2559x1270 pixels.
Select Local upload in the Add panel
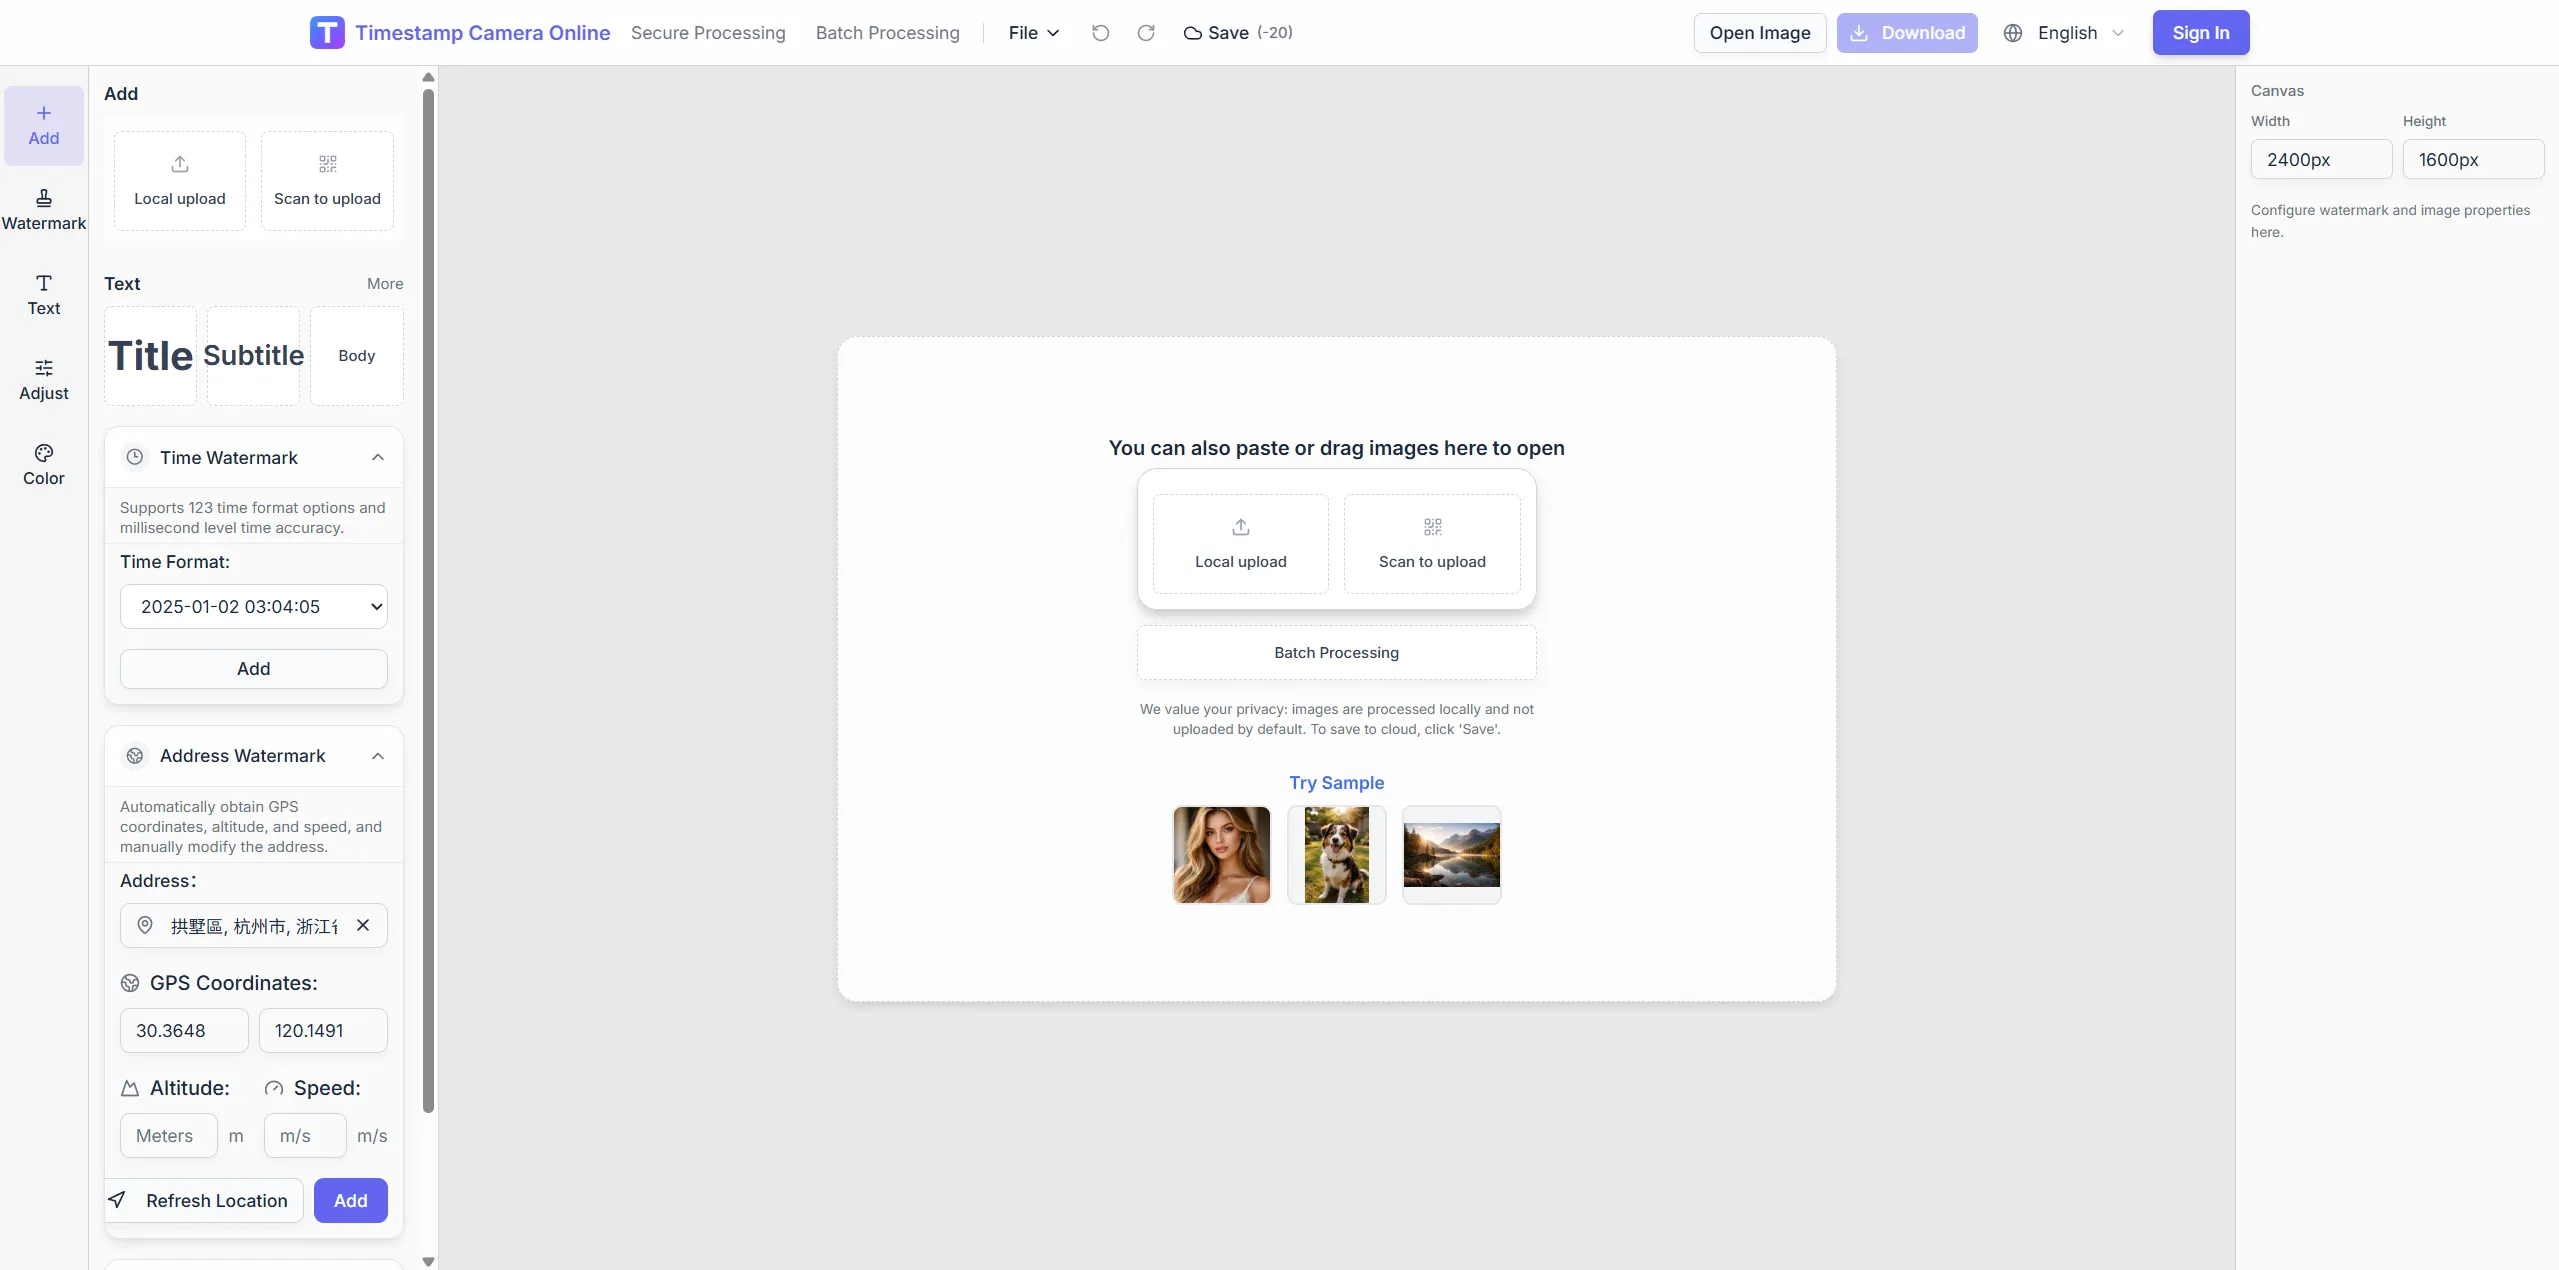point(180,180)
